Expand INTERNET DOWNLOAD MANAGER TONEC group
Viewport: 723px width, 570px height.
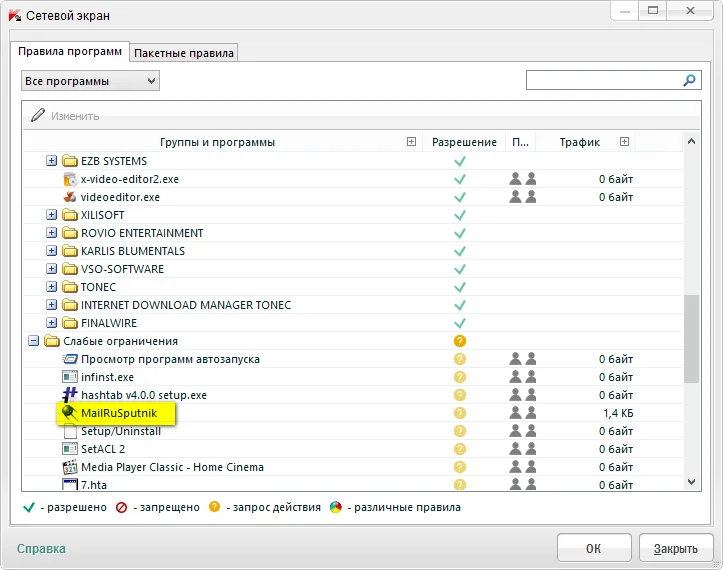52,305
